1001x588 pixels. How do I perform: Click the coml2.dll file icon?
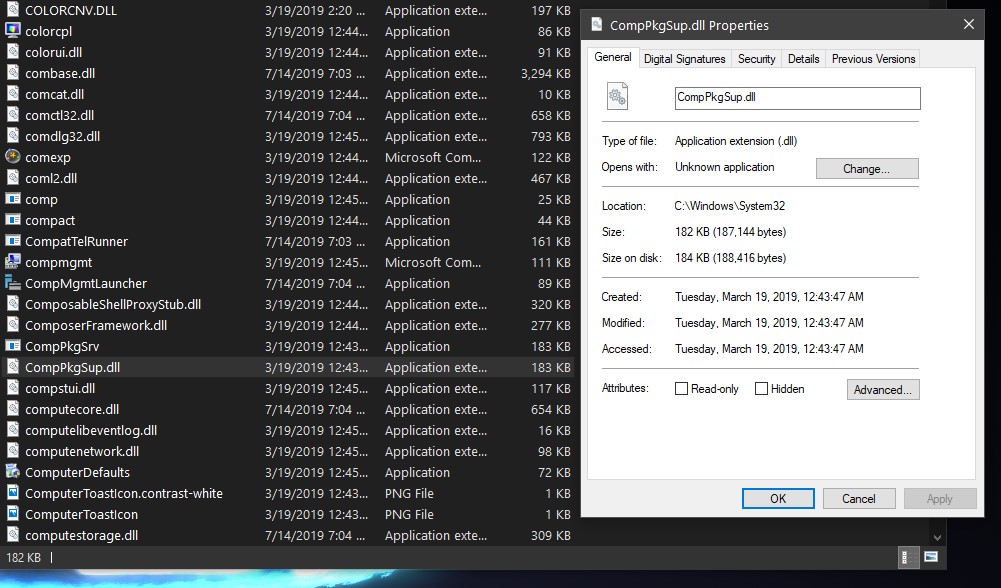click(x=13, y=178)
